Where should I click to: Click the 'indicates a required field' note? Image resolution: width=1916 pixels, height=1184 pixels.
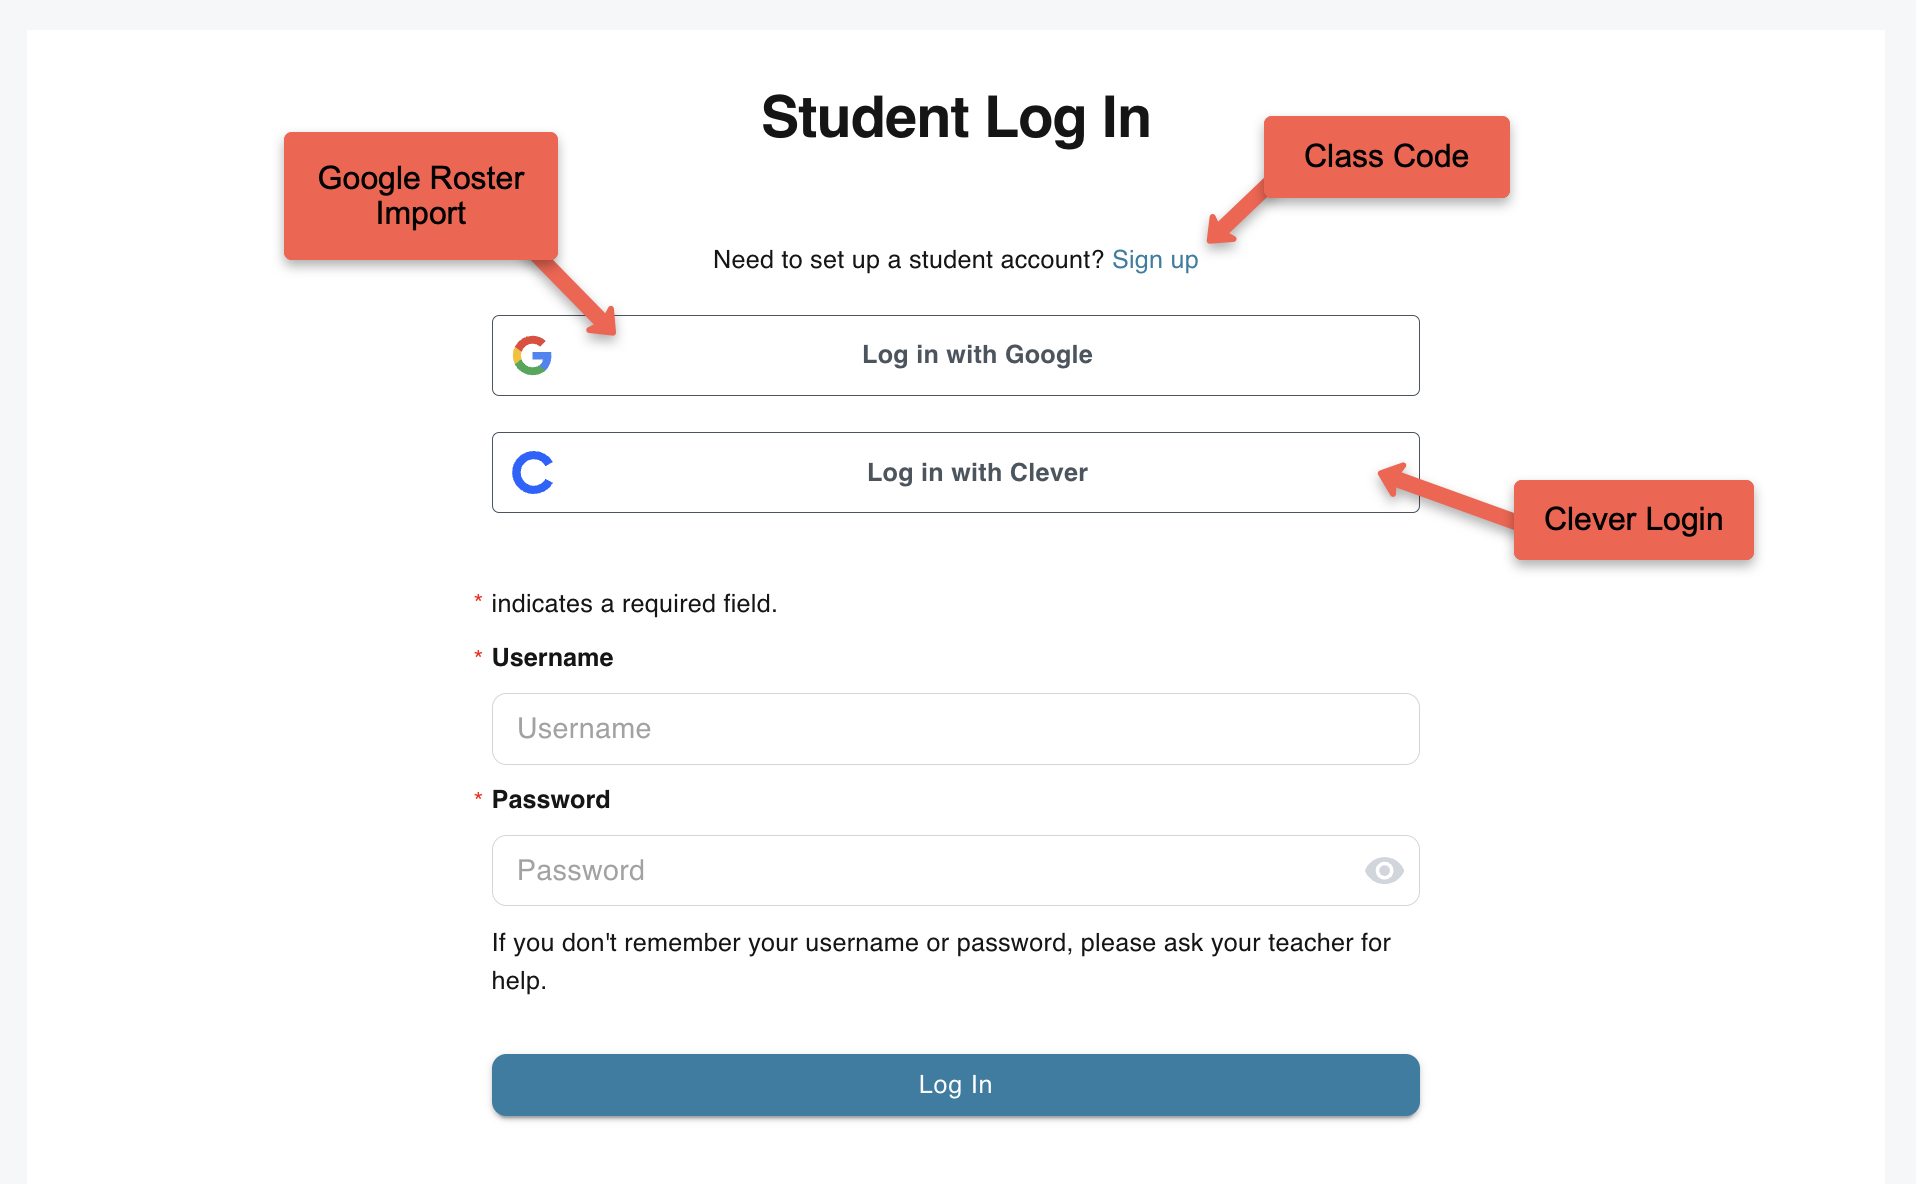click(x=634, y=604)
